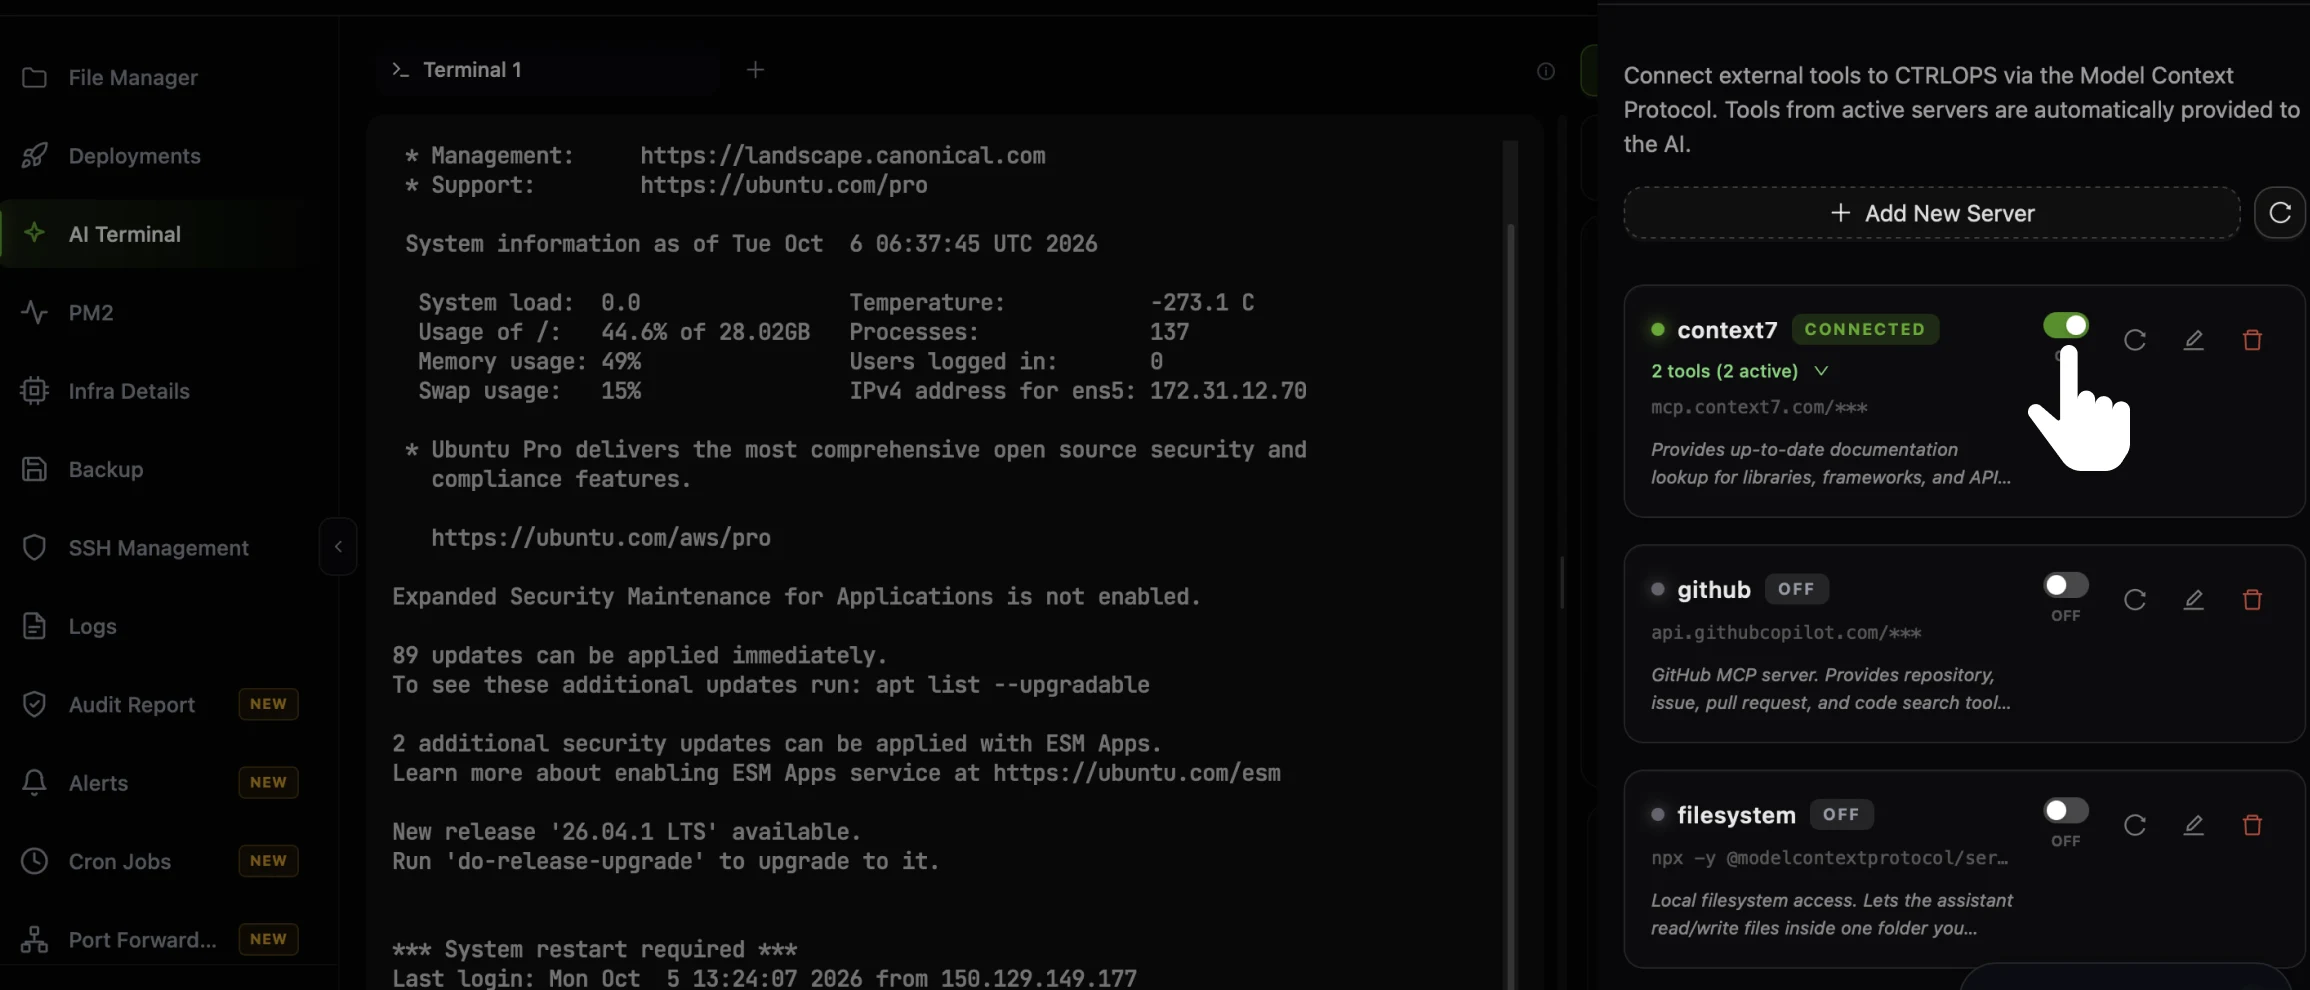The height and width of the screenshot is (990, 2310).
Task: Delete the context7 server
Action: 2252,340
